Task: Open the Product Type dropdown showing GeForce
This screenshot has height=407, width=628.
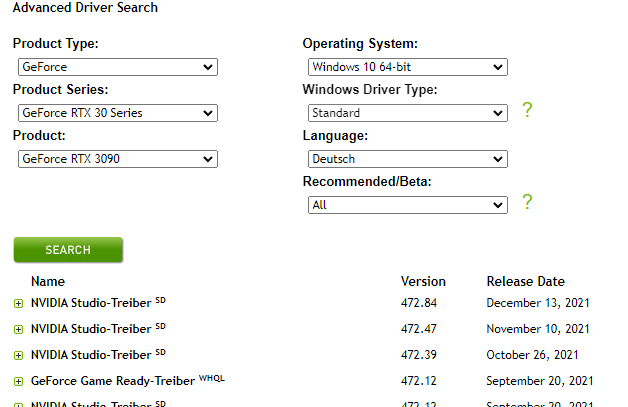Action: pyautogui.click(x=118, y=67)
